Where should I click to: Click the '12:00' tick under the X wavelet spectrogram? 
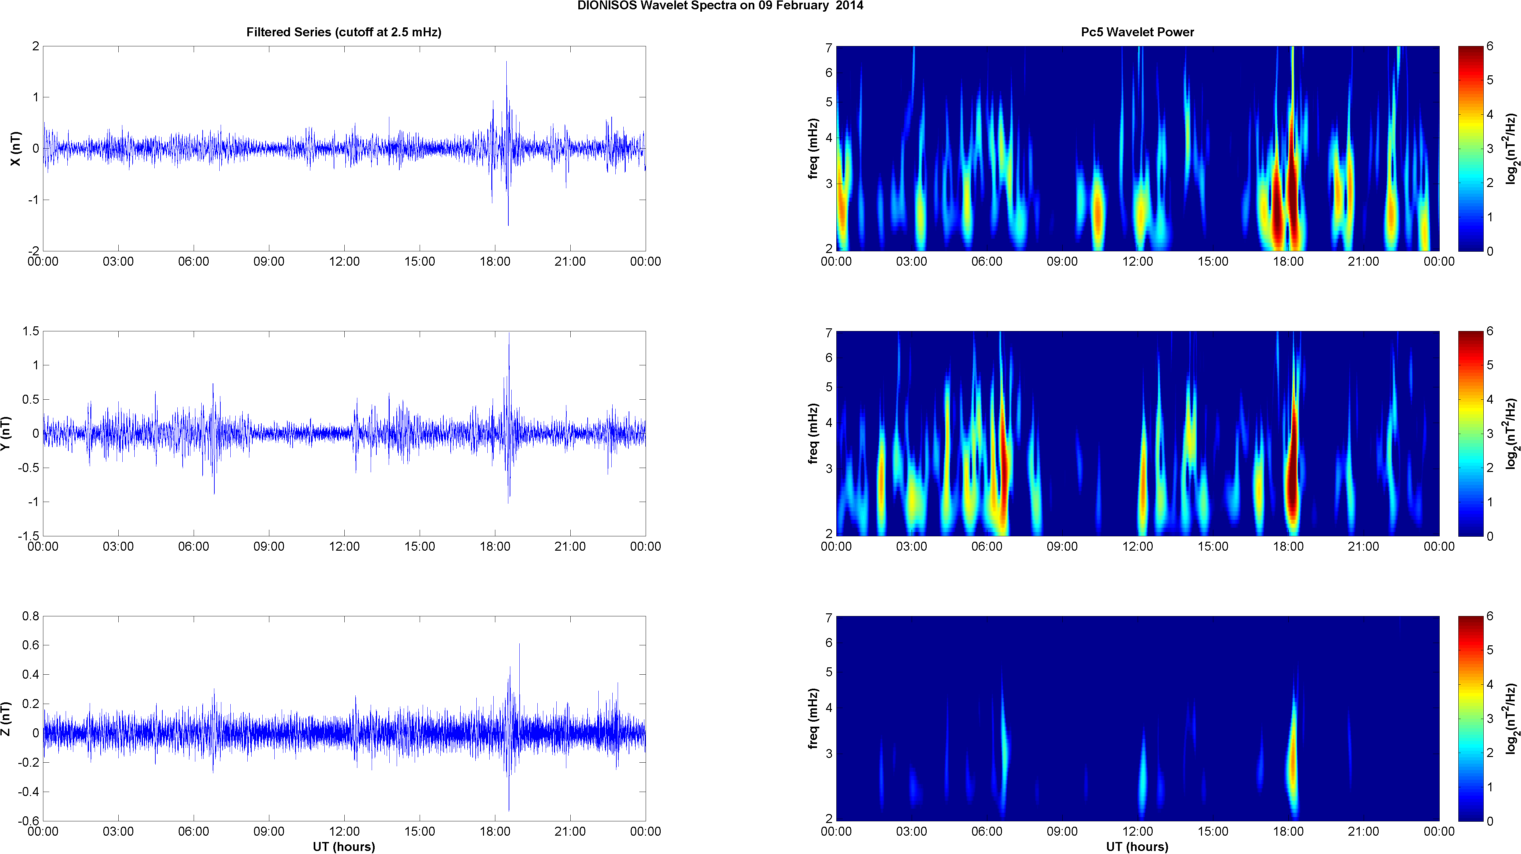1137,262
